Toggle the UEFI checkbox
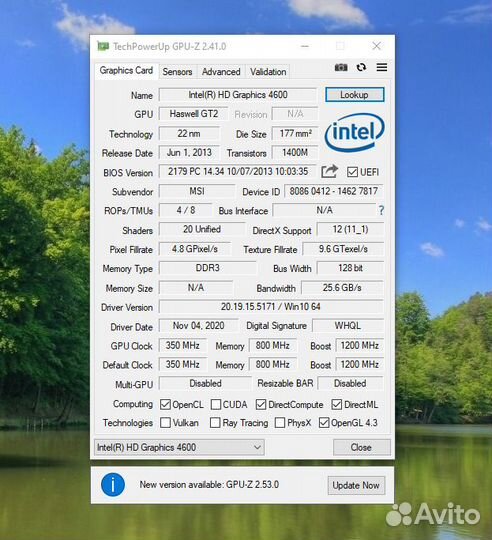Viewport: 492px width, 540px height. coord(352,172)
